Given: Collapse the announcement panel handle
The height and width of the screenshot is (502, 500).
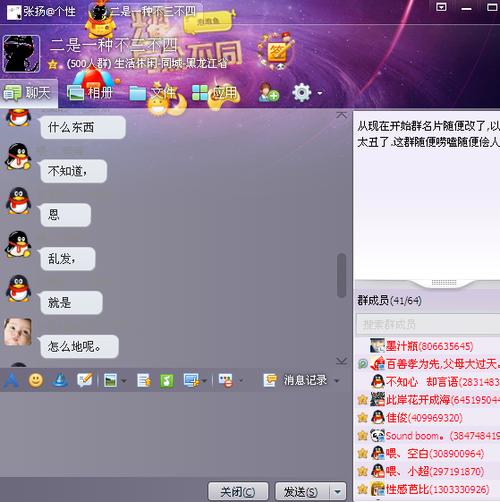Looking at the screenshot, I should 444,283.
